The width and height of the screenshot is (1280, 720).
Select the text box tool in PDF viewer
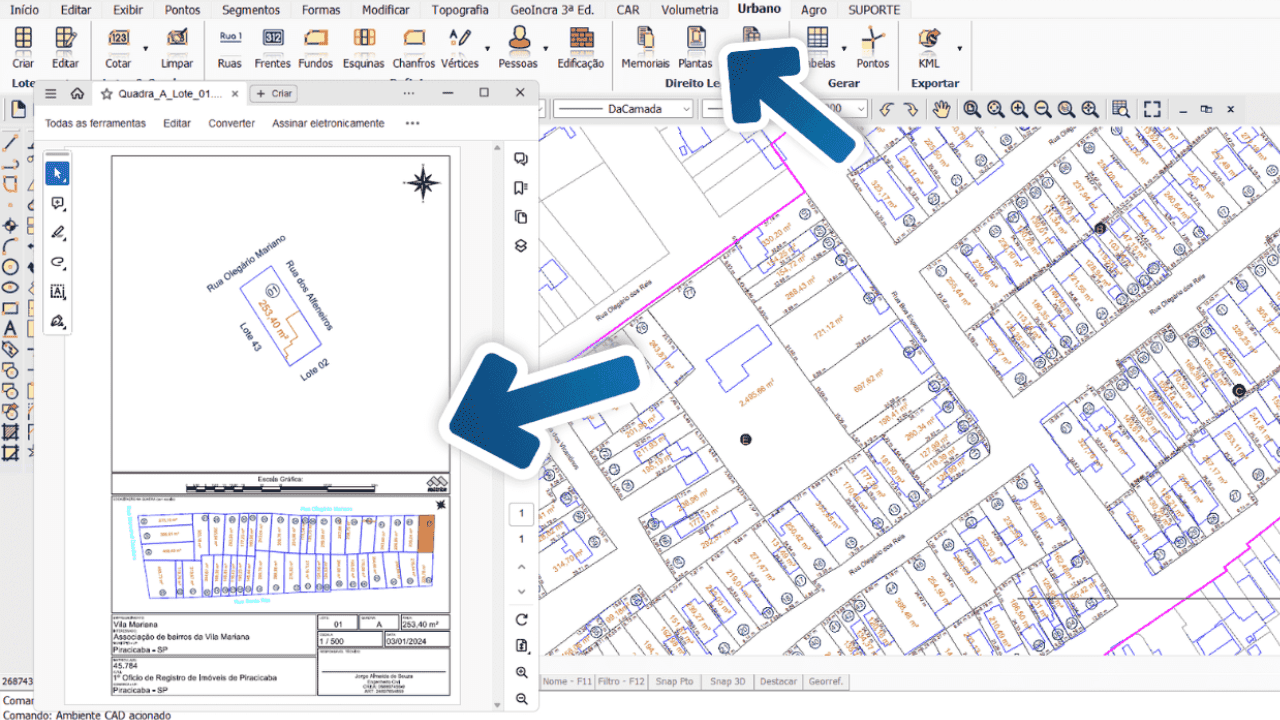tap(58, 292)
